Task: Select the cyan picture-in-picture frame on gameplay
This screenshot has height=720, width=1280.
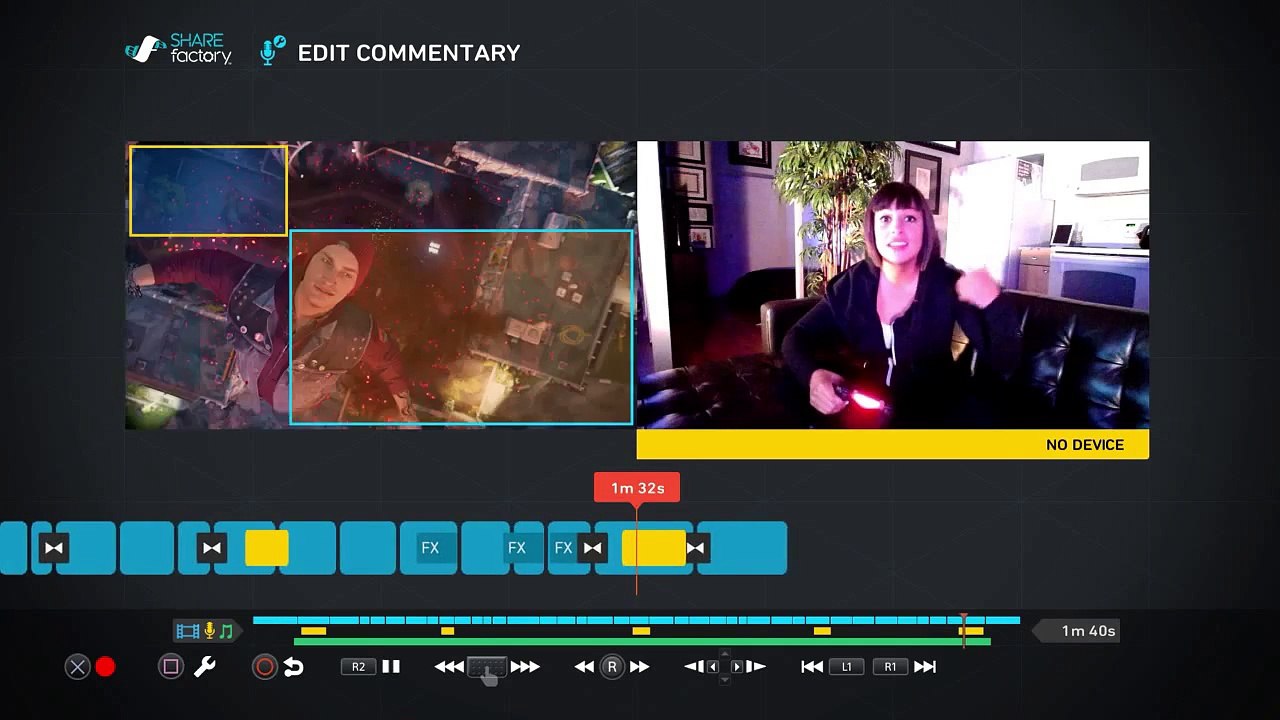Action: click(x=461, y=328)
